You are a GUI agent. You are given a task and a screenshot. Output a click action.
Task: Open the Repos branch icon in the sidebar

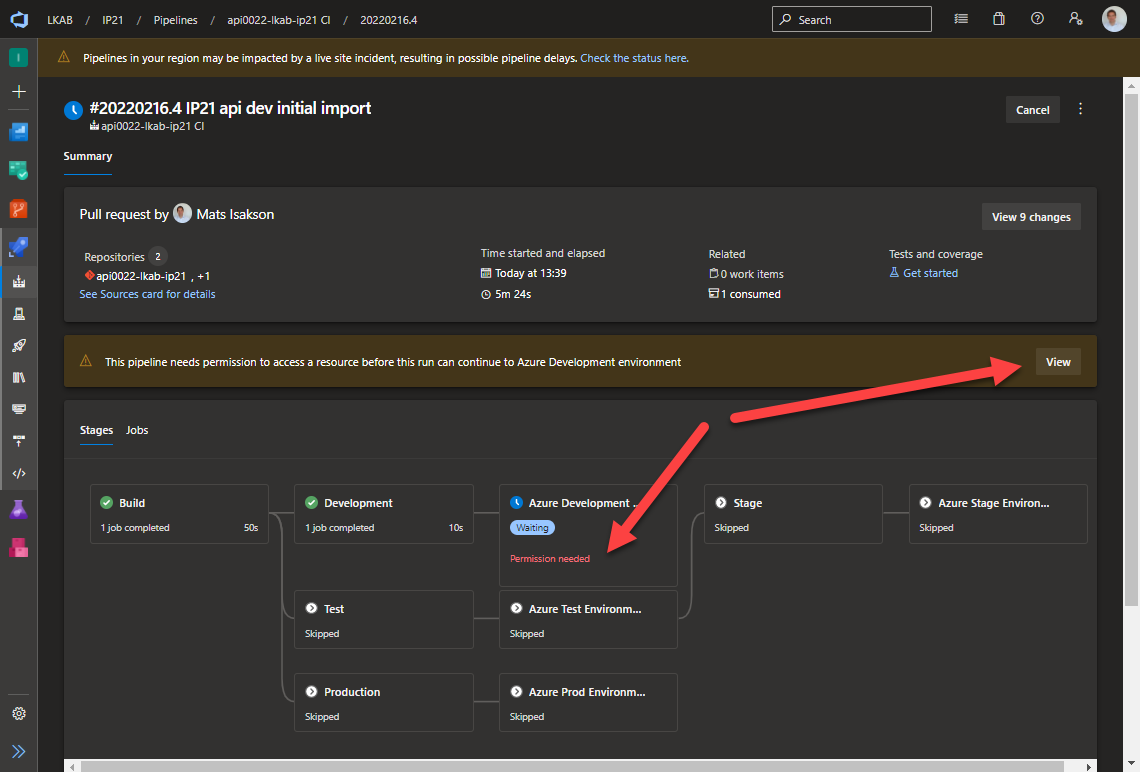point(18,209)
